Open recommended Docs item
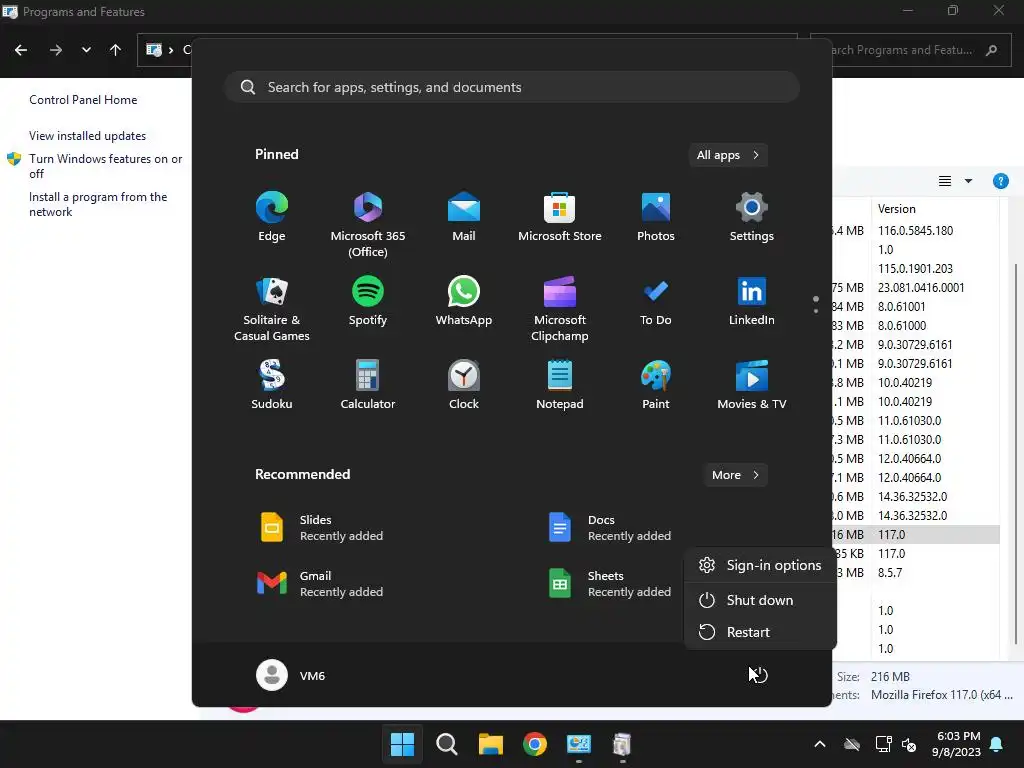 tap(611, 528)
